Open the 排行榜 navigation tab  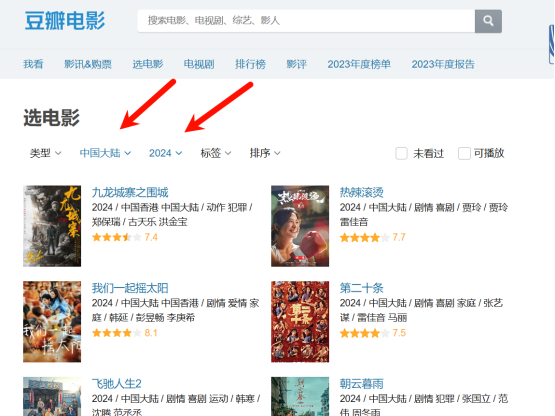point(250,64)
